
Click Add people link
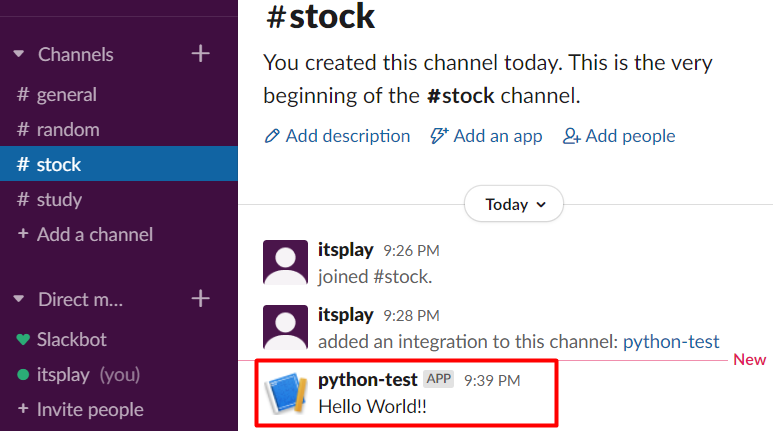click(x=630, y=136)
